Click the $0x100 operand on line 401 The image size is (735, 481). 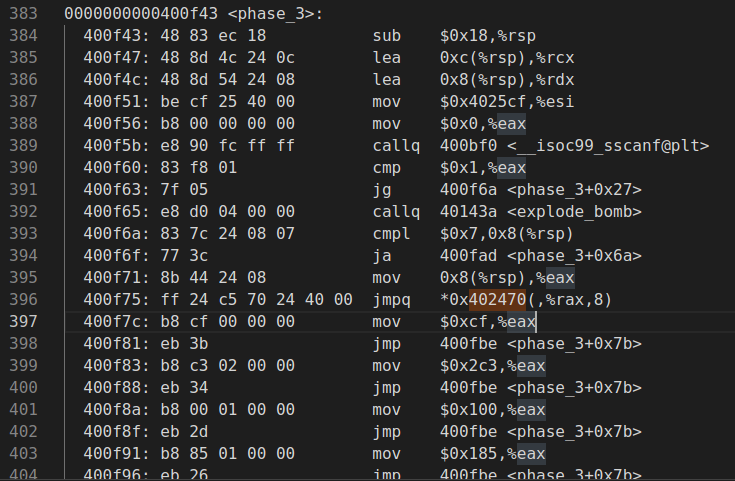[466, 409]
